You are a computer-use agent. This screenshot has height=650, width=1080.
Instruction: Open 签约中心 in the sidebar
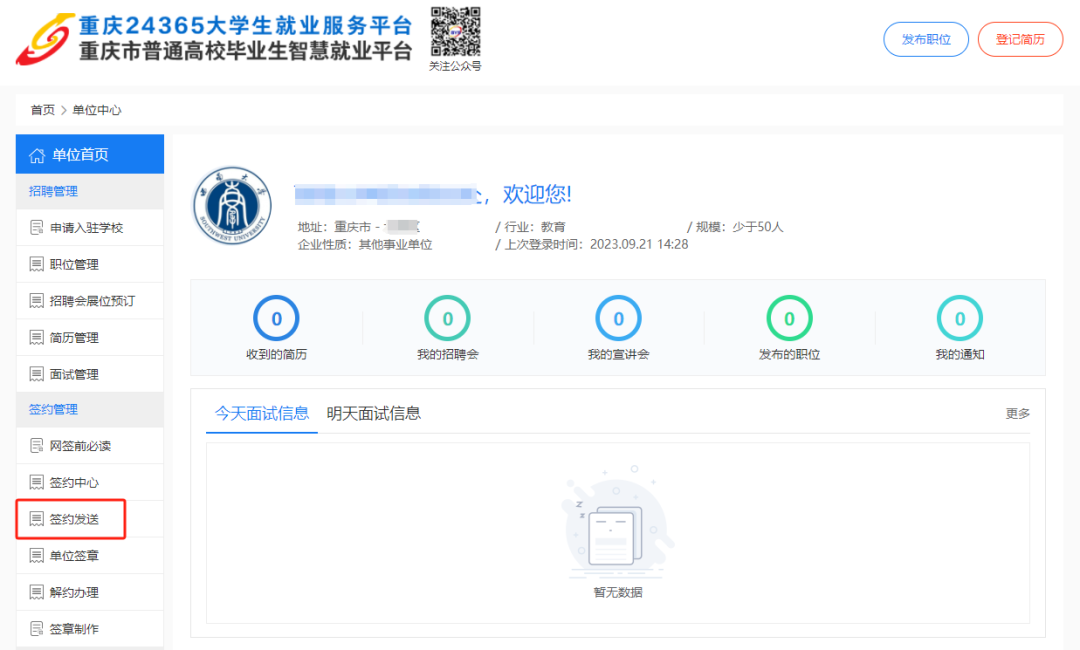point(74,483)
